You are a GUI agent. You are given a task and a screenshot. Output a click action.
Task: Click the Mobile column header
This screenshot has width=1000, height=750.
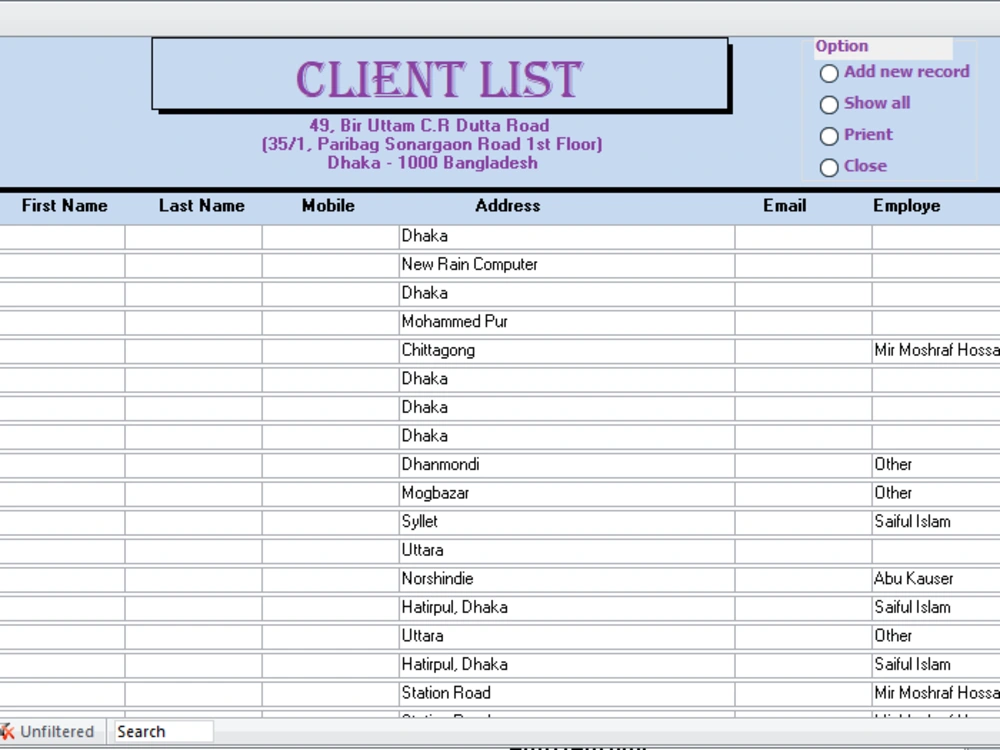tap(328, 205)
